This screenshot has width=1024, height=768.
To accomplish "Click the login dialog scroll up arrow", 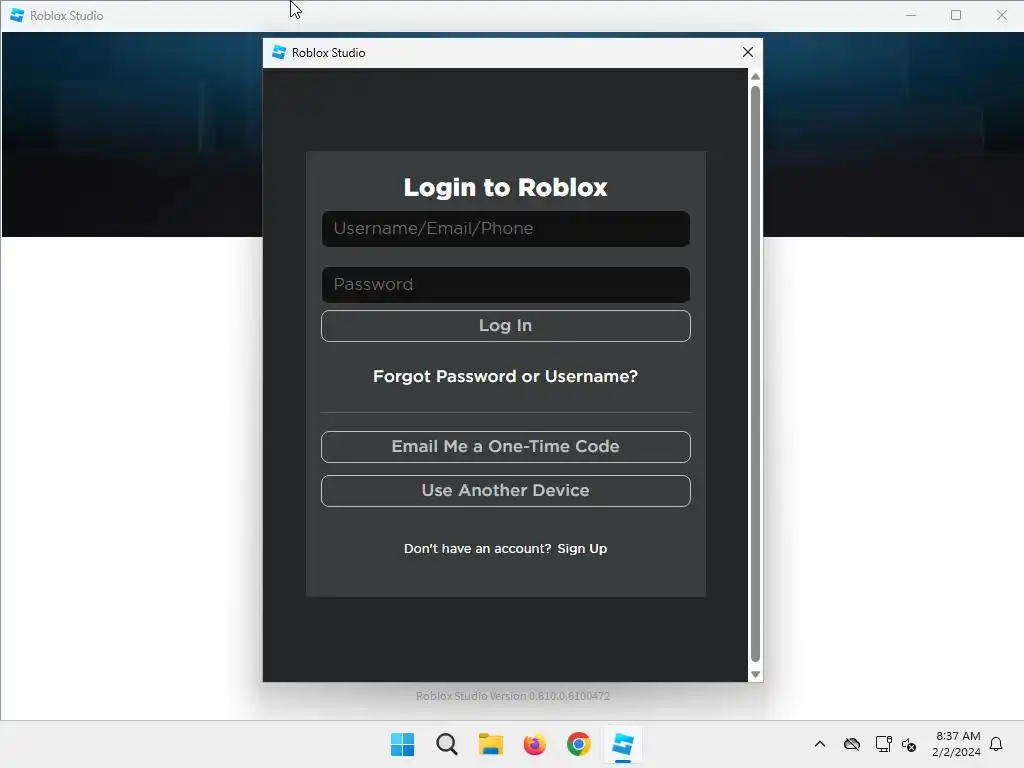I will point(756,77).
